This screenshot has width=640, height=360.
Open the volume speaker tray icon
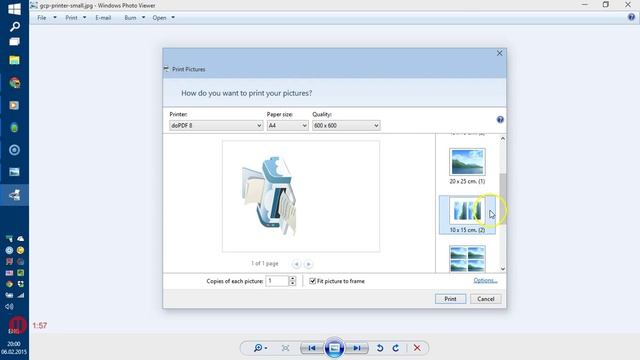(9, 307)
